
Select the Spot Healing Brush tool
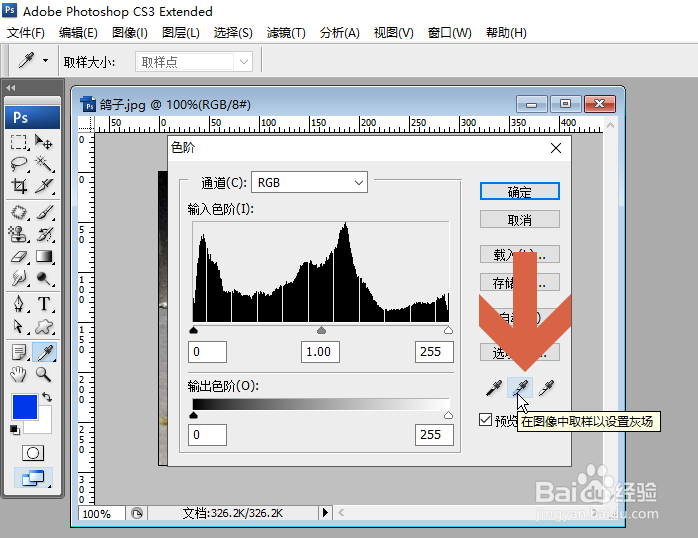19,212
